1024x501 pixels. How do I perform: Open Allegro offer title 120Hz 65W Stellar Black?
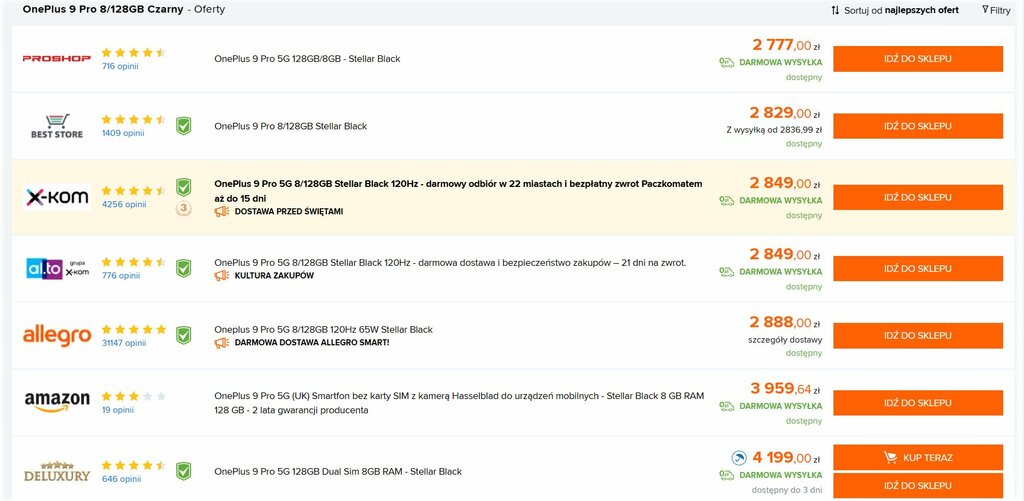pyautogui.click(x=323, y=329)
